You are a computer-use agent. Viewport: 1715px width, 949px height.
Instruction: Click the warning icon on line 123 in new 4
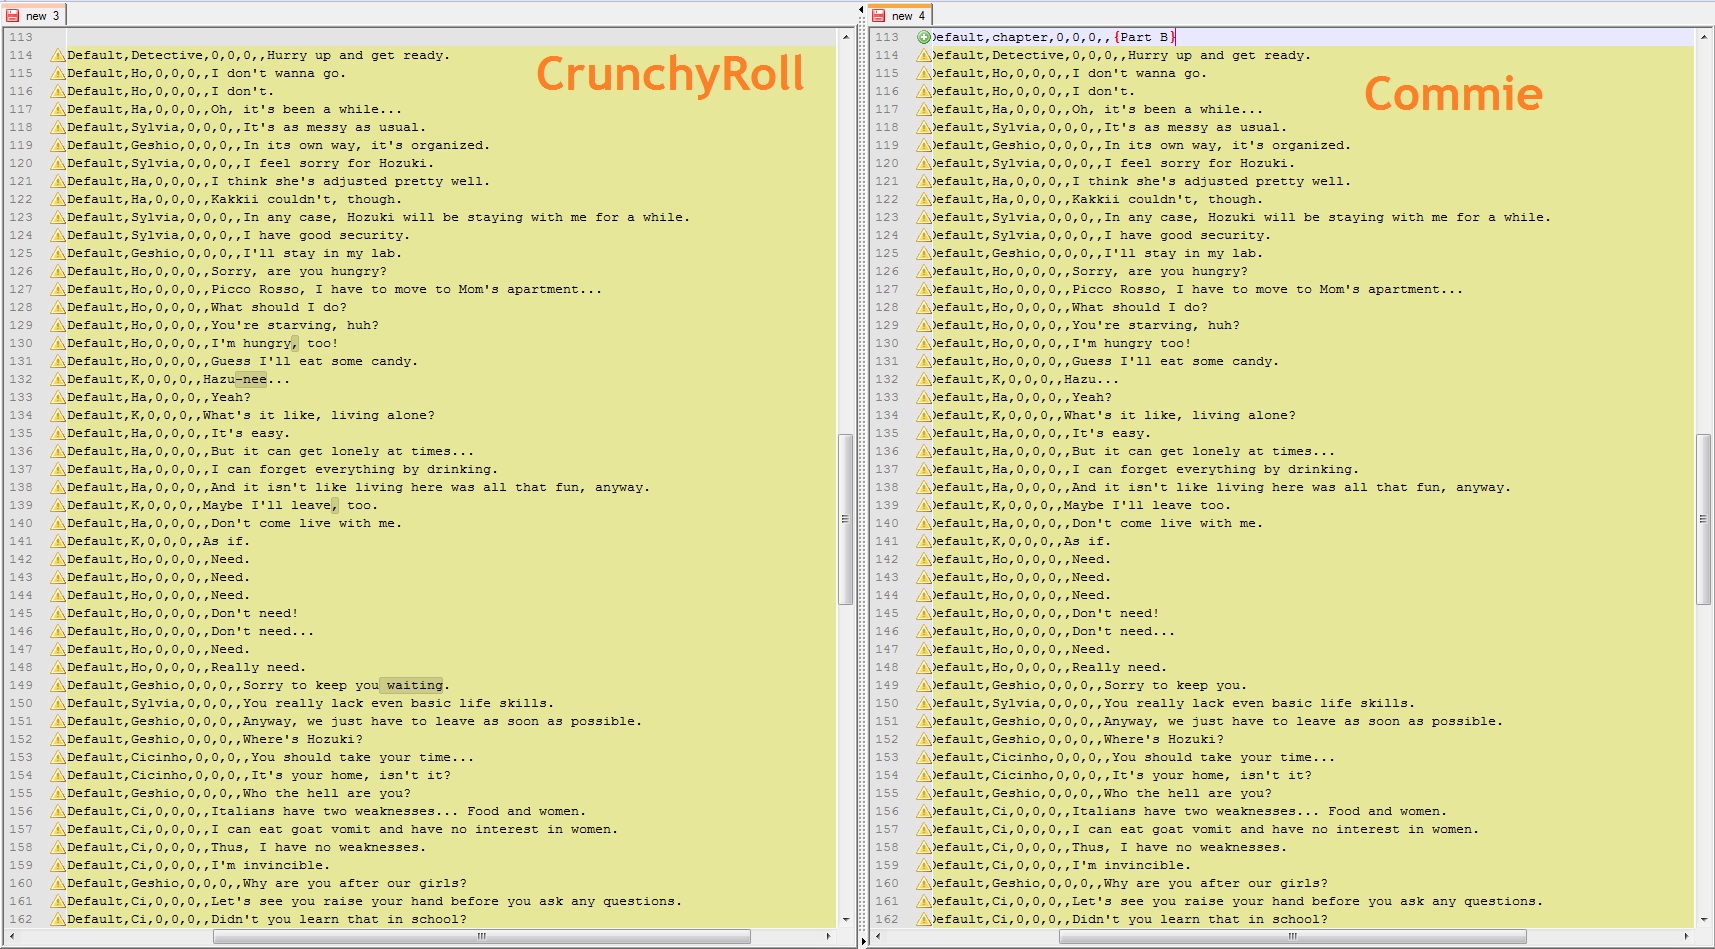[924, 217]
